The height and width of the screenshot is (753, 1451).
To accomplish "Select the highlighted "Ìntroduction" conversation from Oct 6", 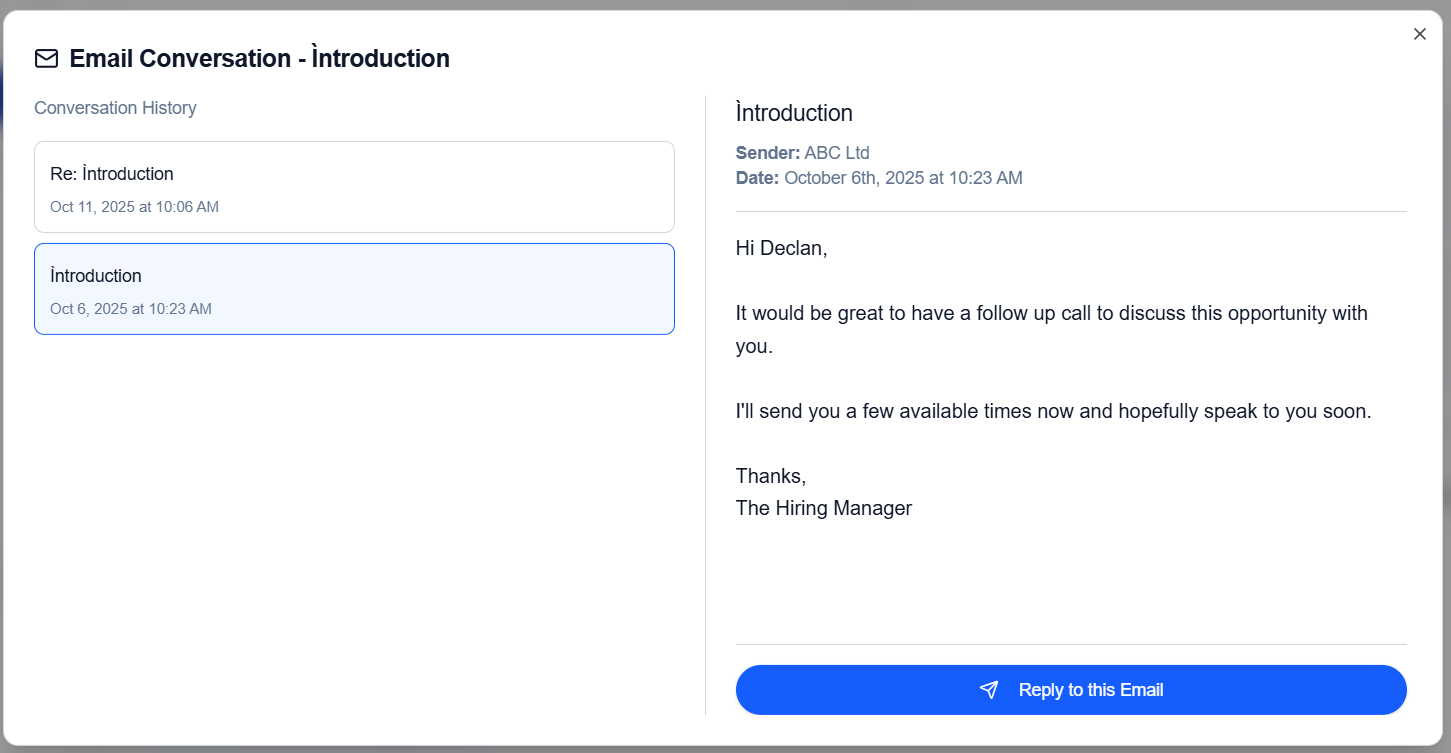I will point(354,289).
